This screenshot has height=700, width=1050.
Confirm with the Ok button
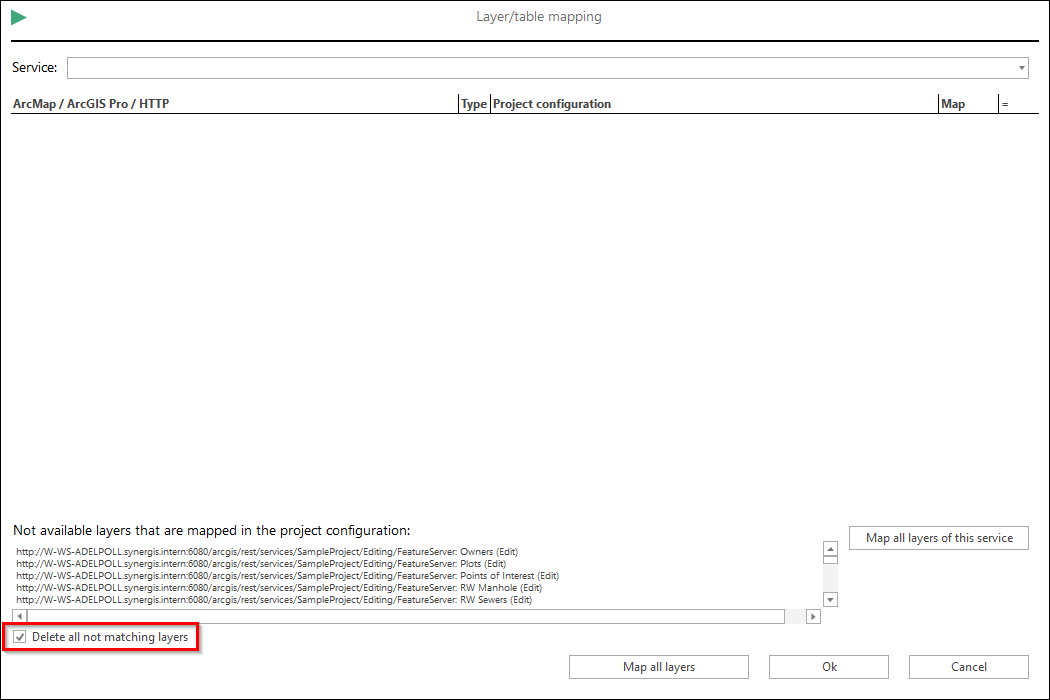coord(828,667)
